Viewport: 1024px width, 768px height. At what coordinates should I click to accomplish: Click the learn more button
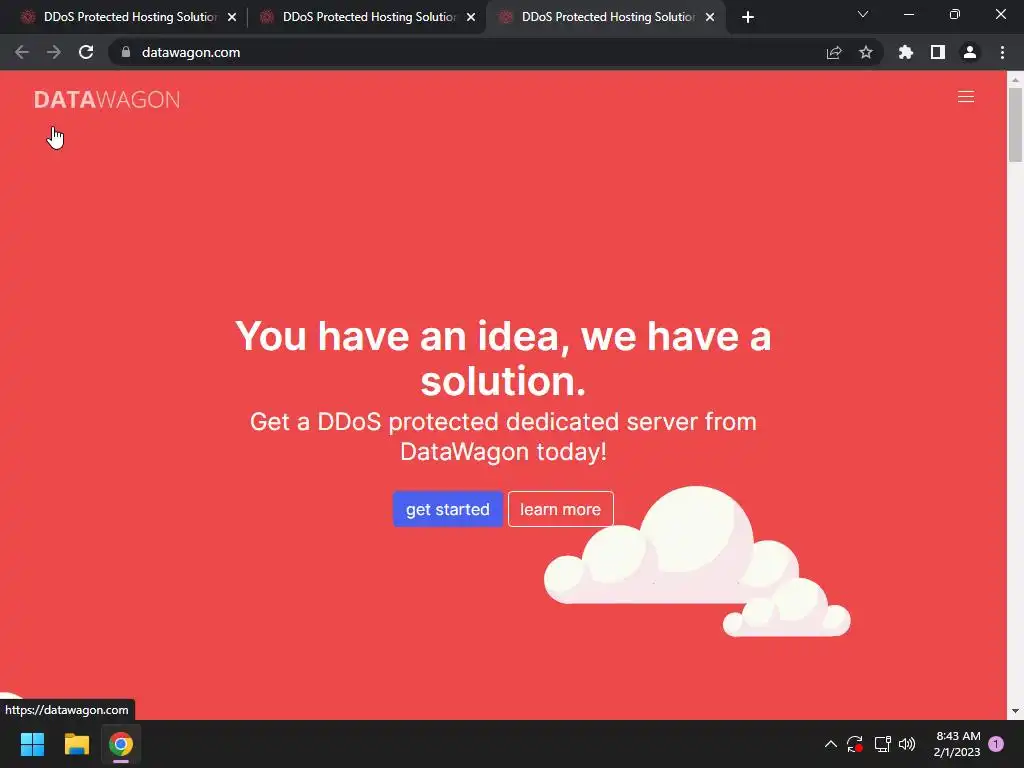[x=560, y=509]
